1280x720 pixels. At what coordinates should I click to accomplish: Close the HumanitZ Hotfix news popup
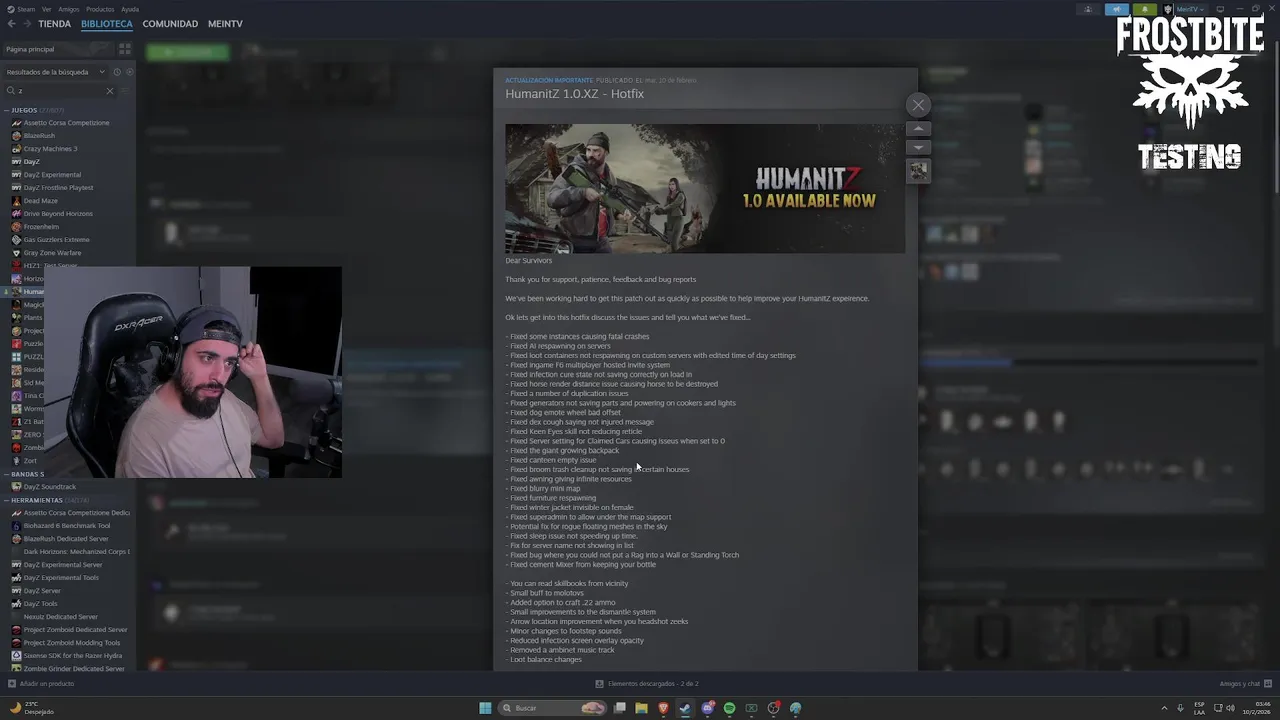pos(918,105)
